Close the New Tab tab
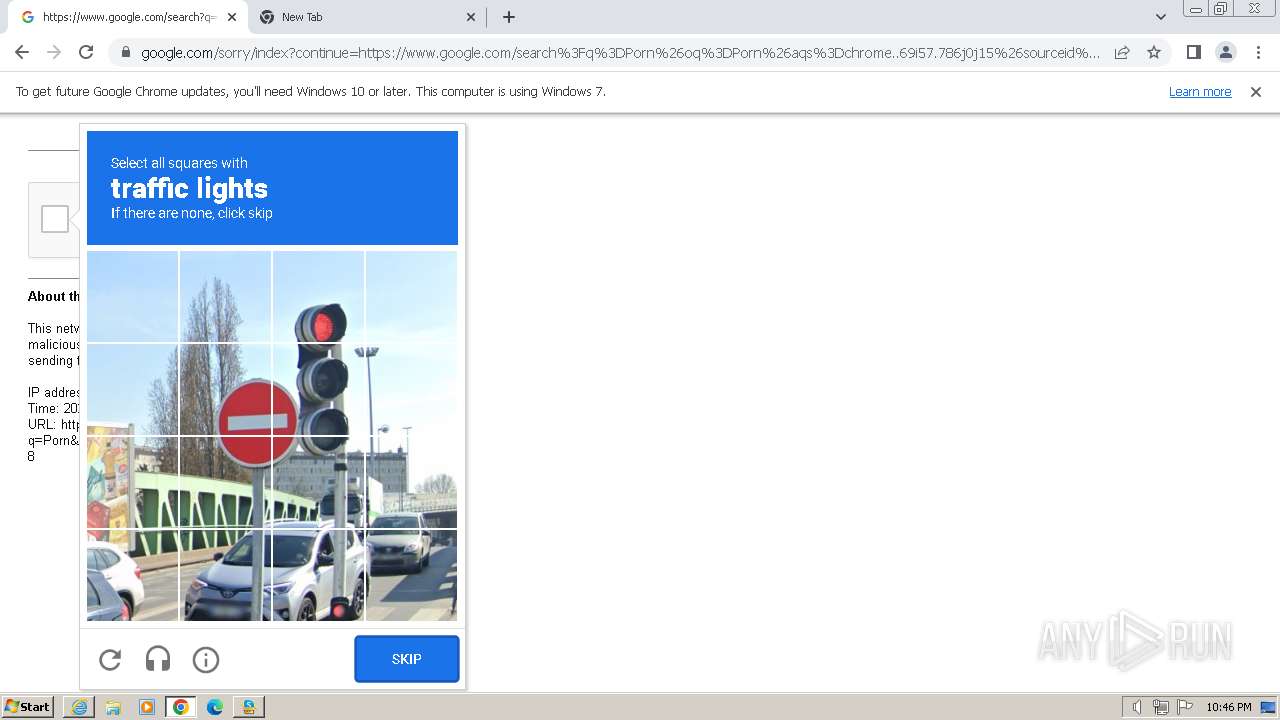This screenshot has height=720, width=1280. pyautogui.click(x=471, y=17)
